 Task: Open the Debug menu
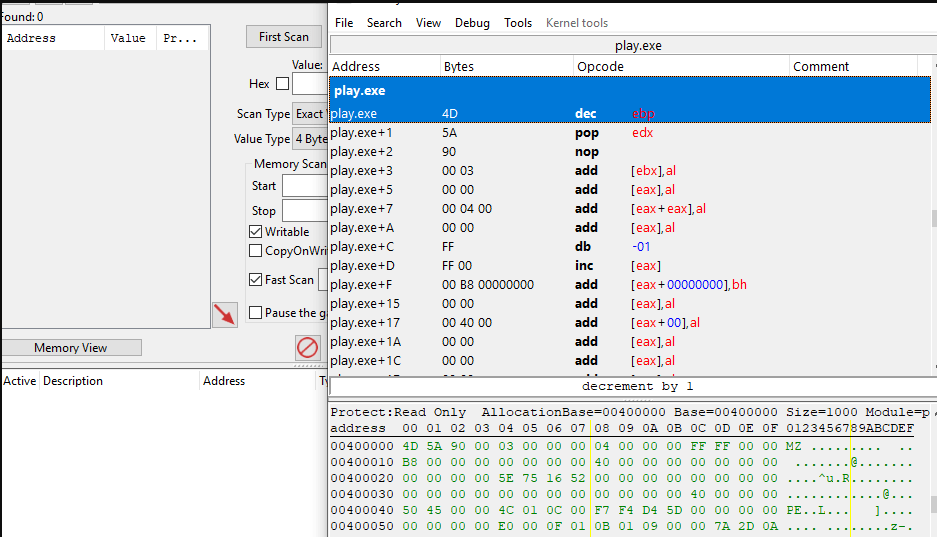(472, 23)
